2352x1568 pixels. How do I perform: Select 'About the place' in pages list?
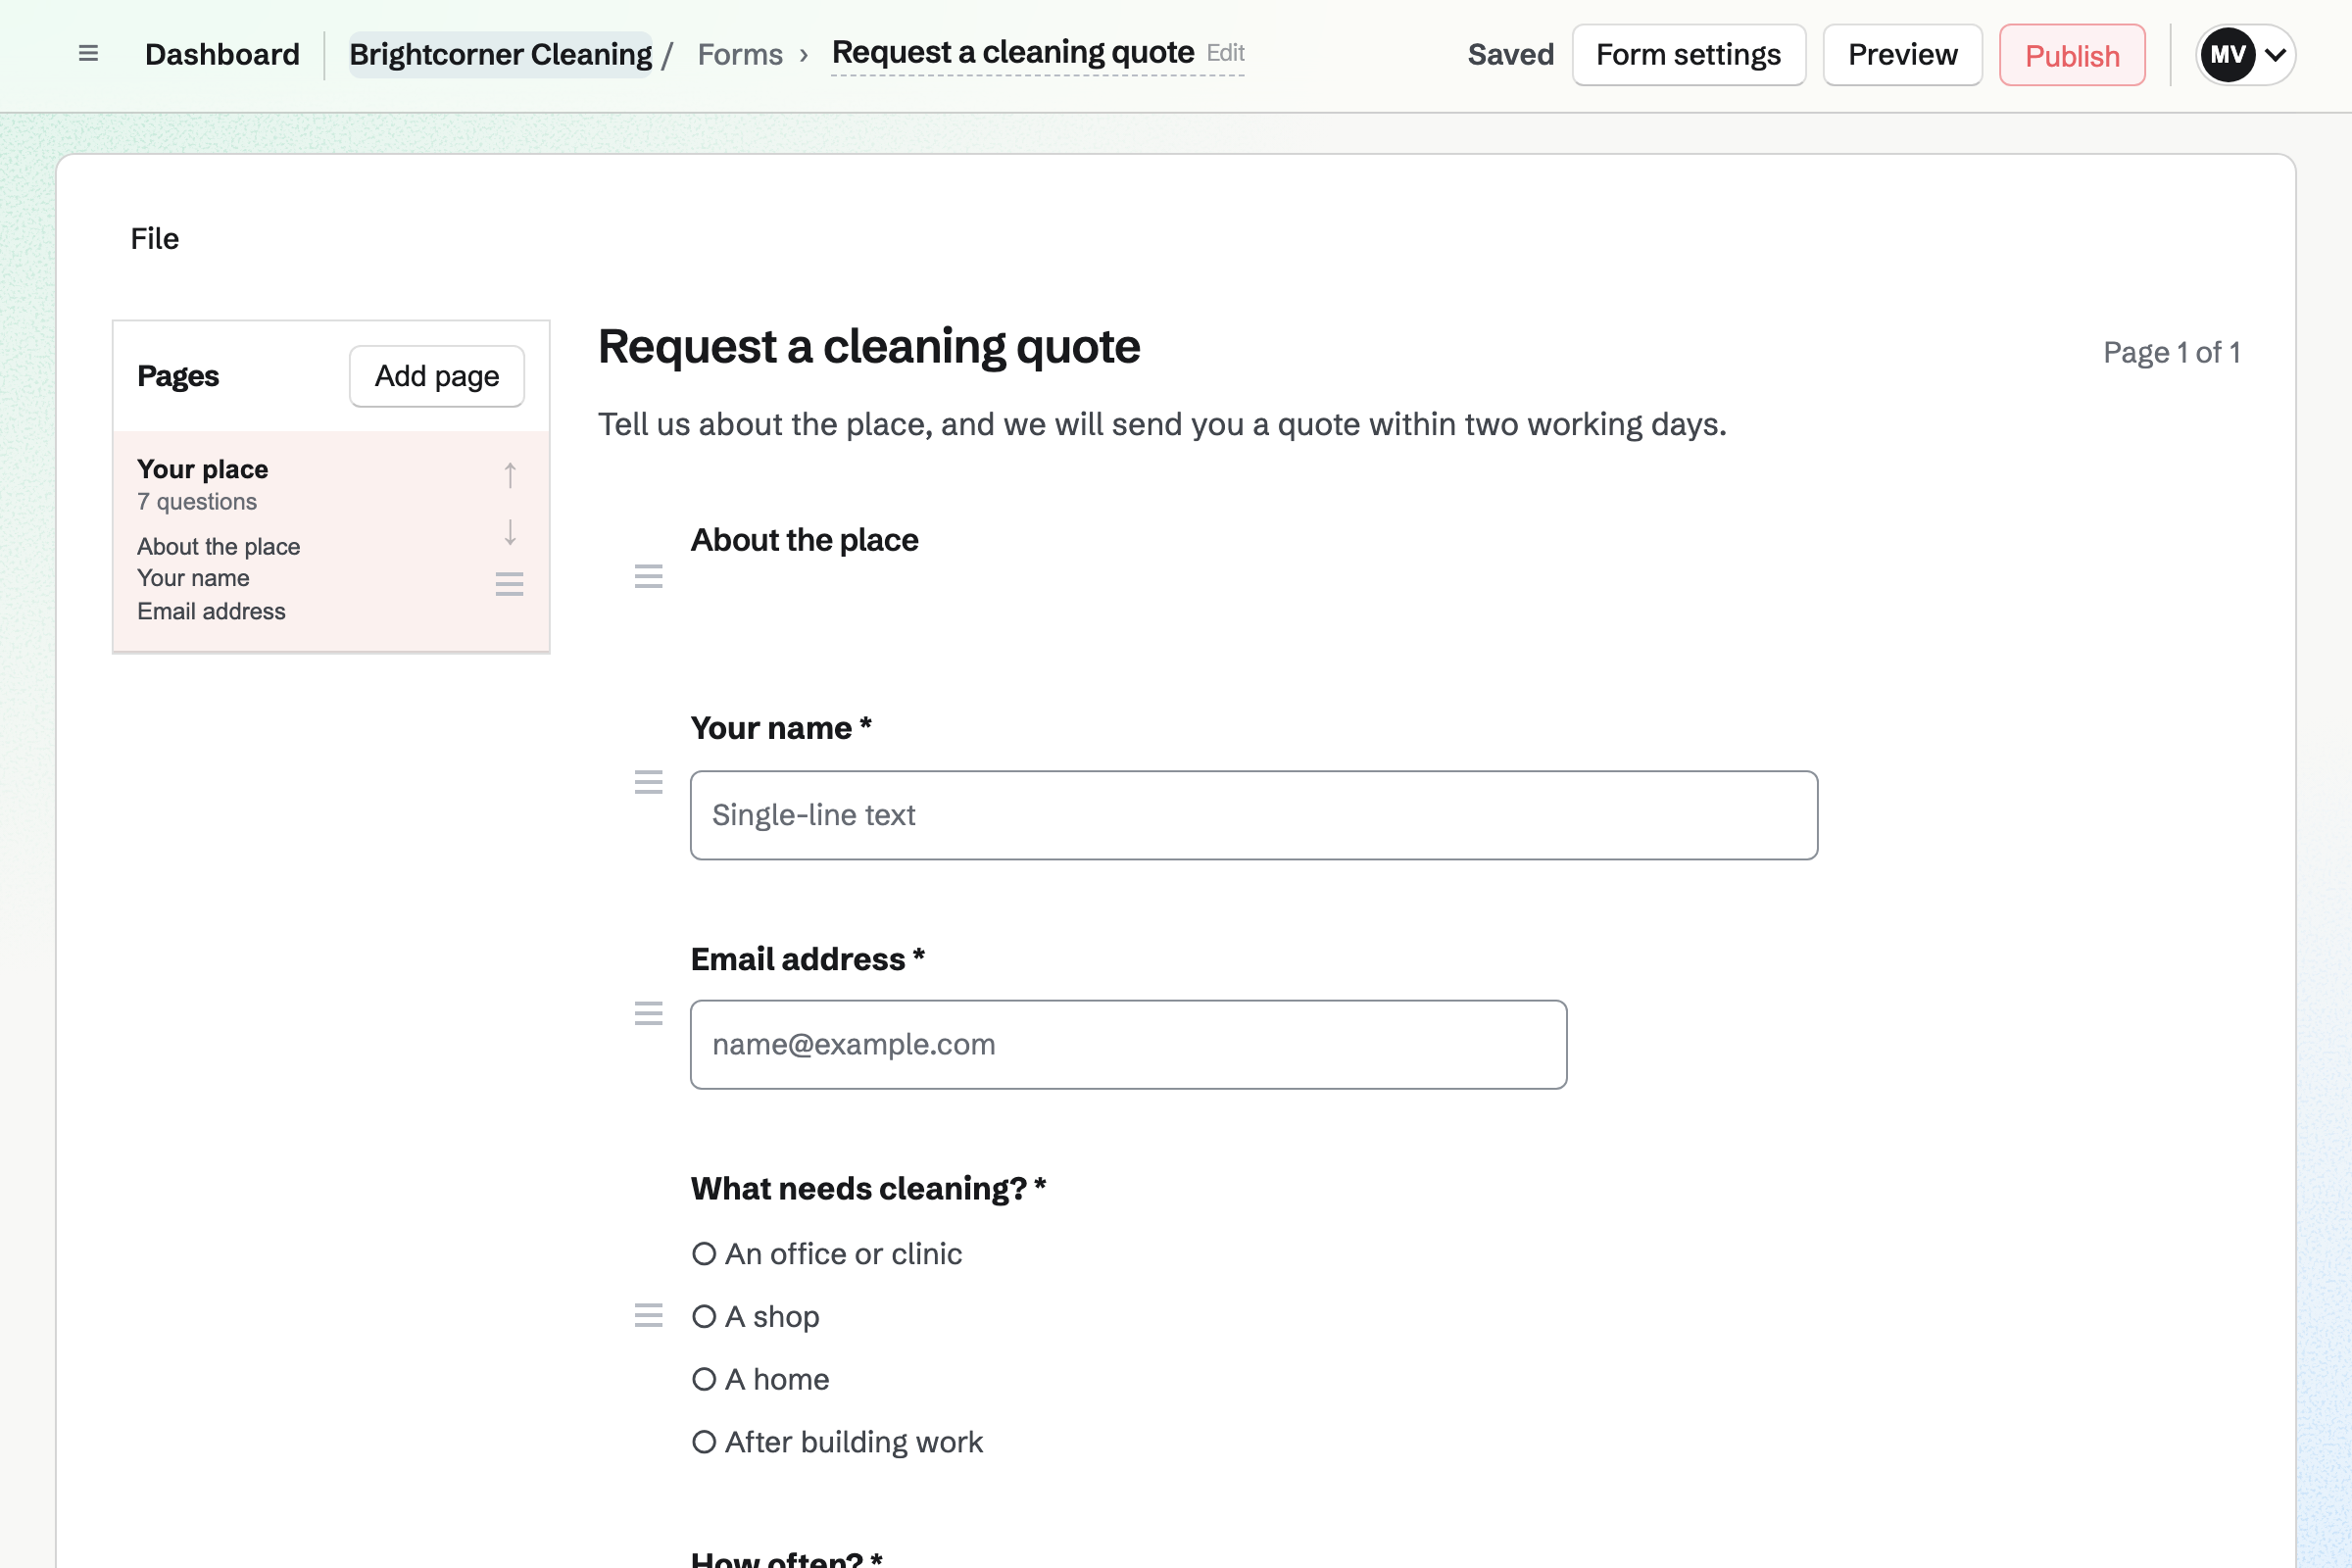[219, 547]
